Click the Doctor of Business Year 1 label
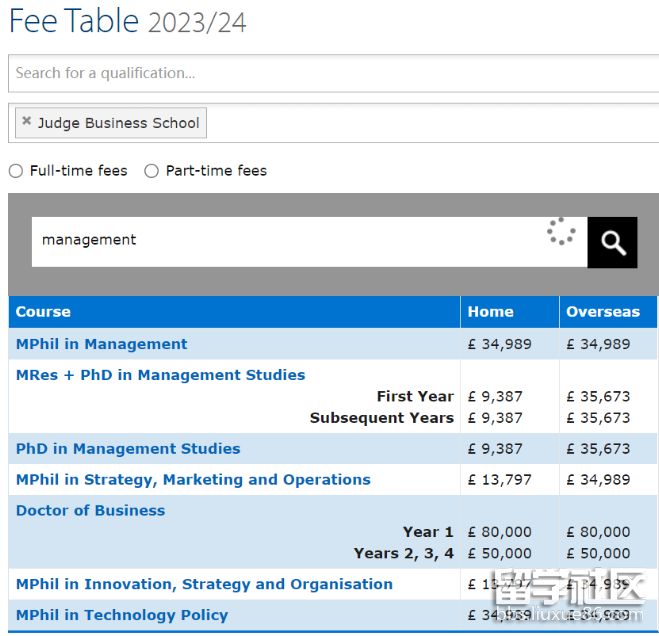 pyautogui.click(x=427, y=532)
